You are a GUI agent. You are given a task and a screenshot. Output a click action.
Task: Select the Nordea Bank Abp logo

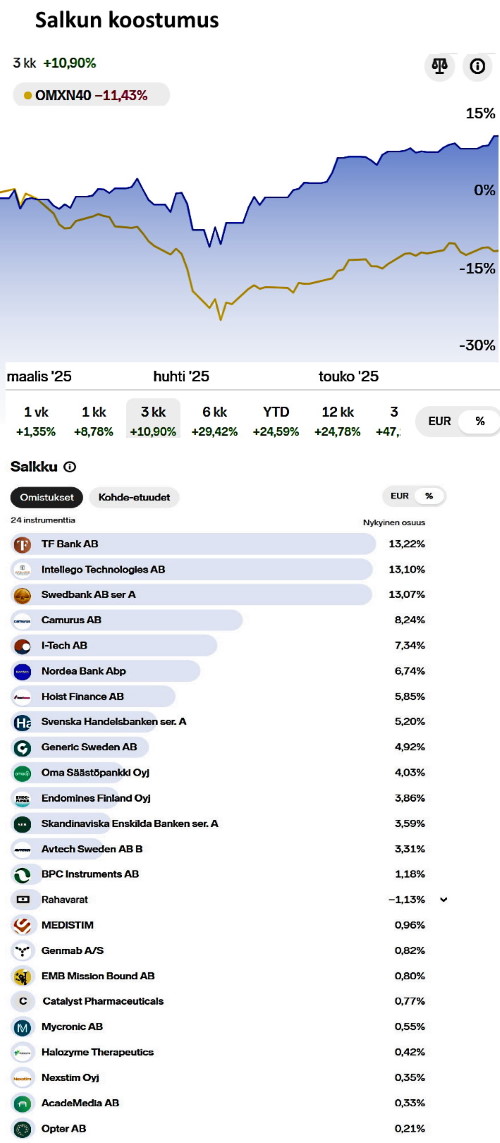[x=22, y=671]
